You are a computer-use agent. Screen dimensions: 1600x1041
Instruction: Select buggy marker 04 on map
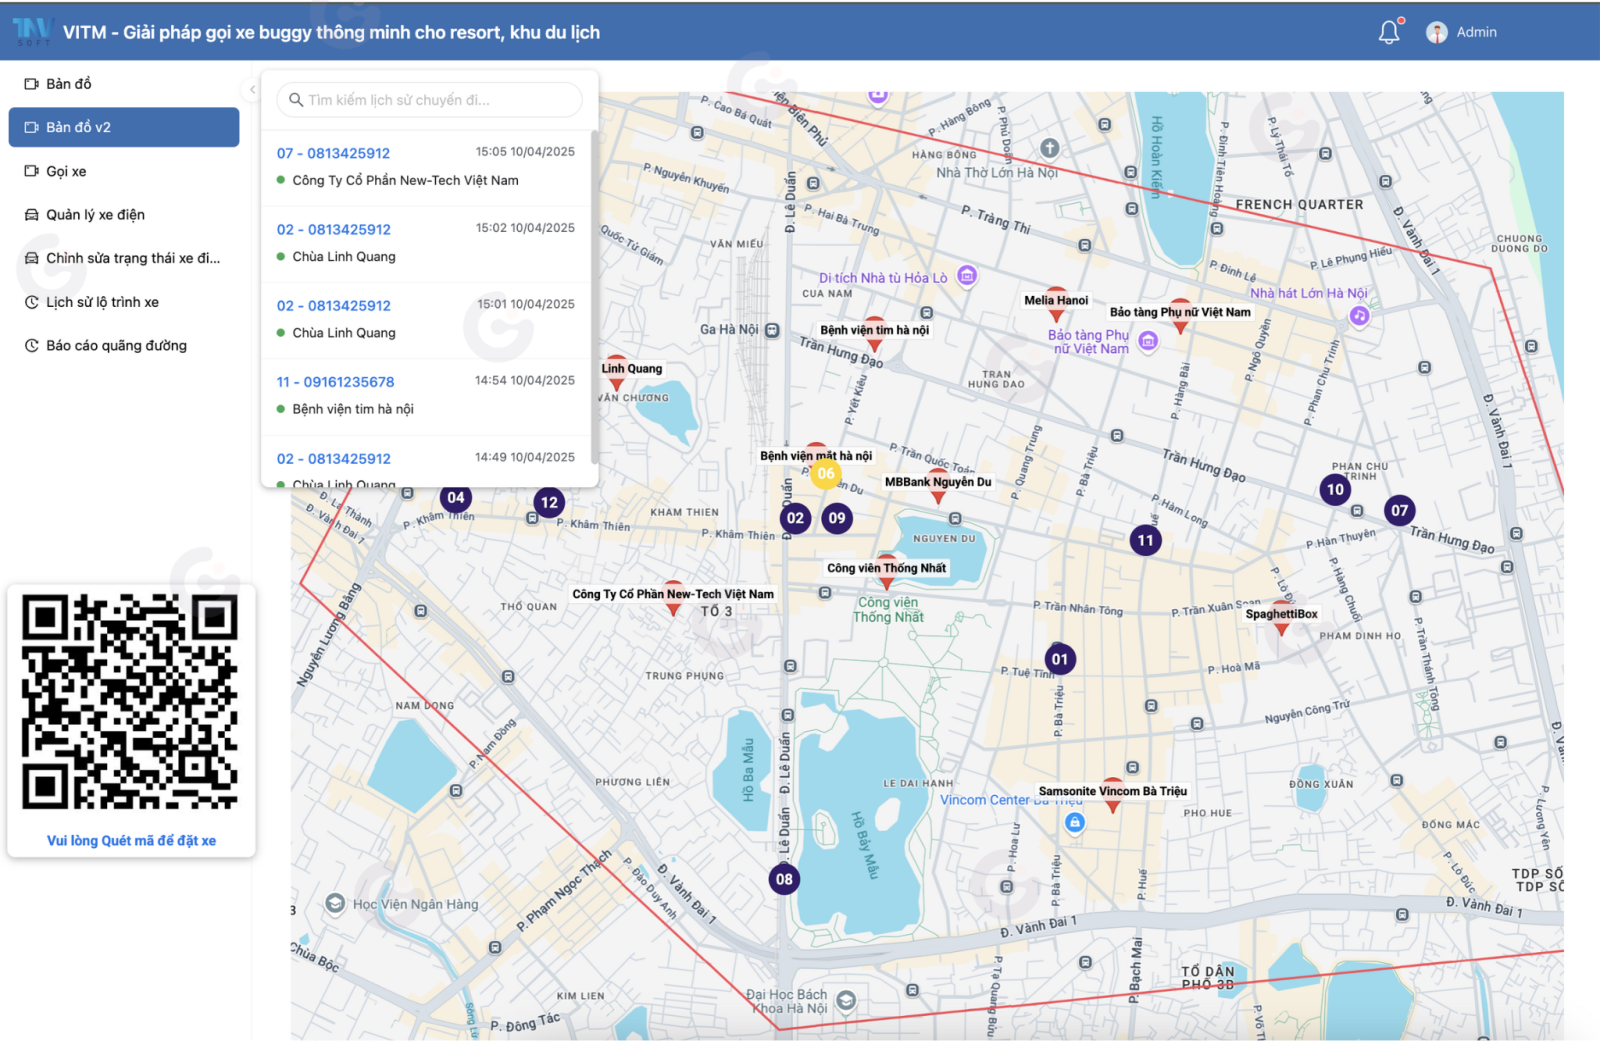(456, 497)
